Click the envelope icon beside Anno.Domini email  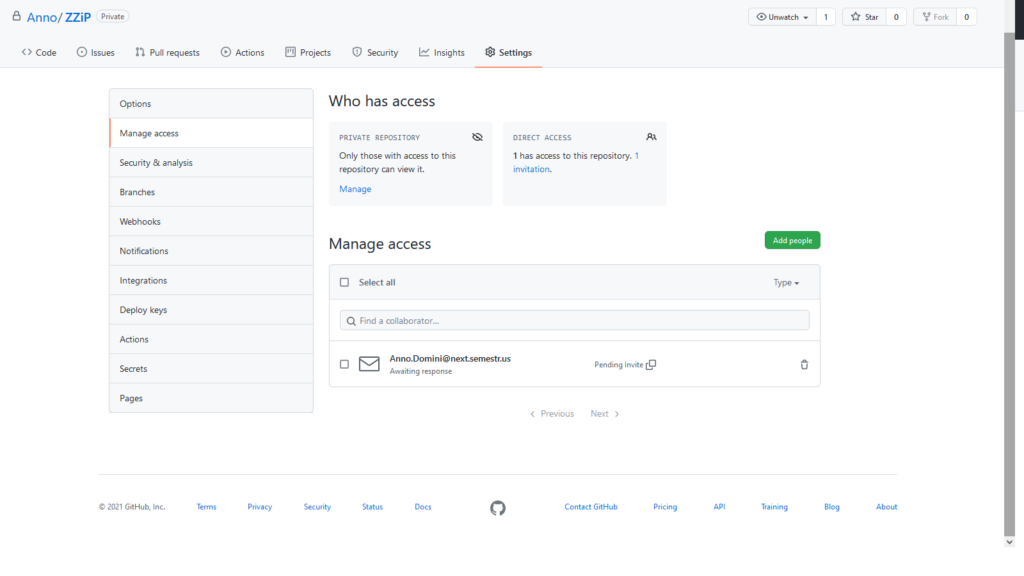pos(369,364)
